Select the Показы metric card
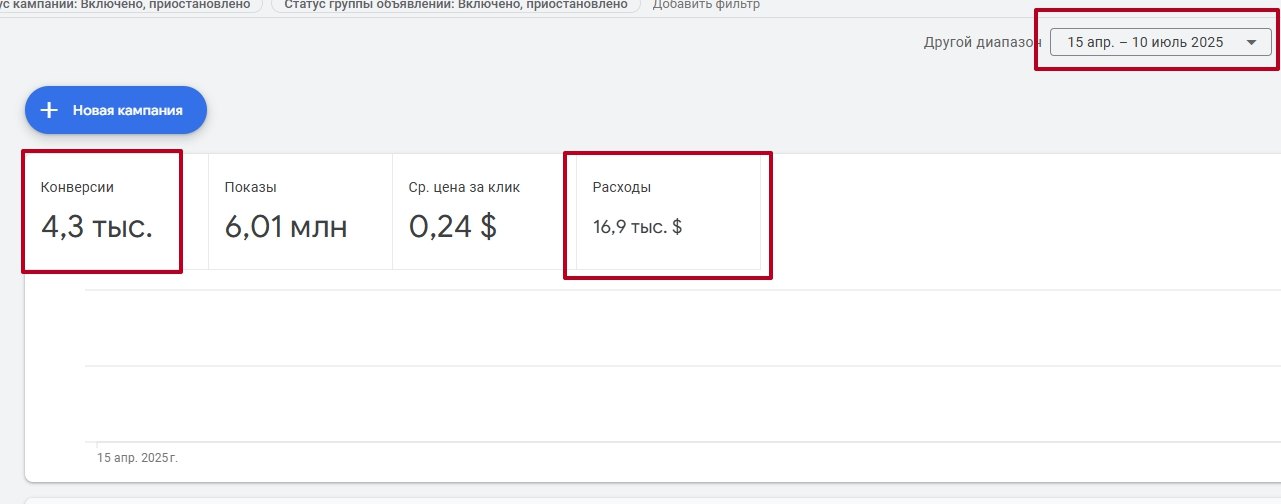 click(300, 211)
